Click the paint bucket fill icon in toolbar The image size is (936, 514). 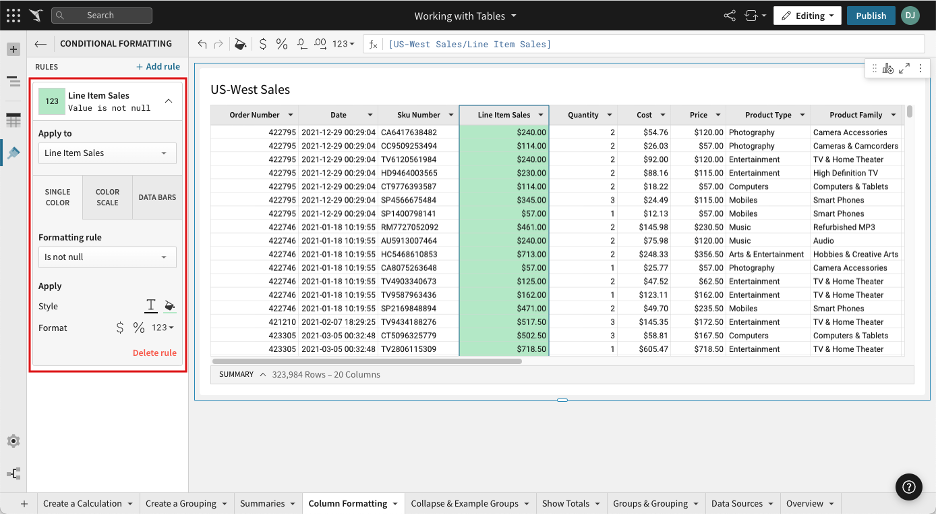(239, 44)
